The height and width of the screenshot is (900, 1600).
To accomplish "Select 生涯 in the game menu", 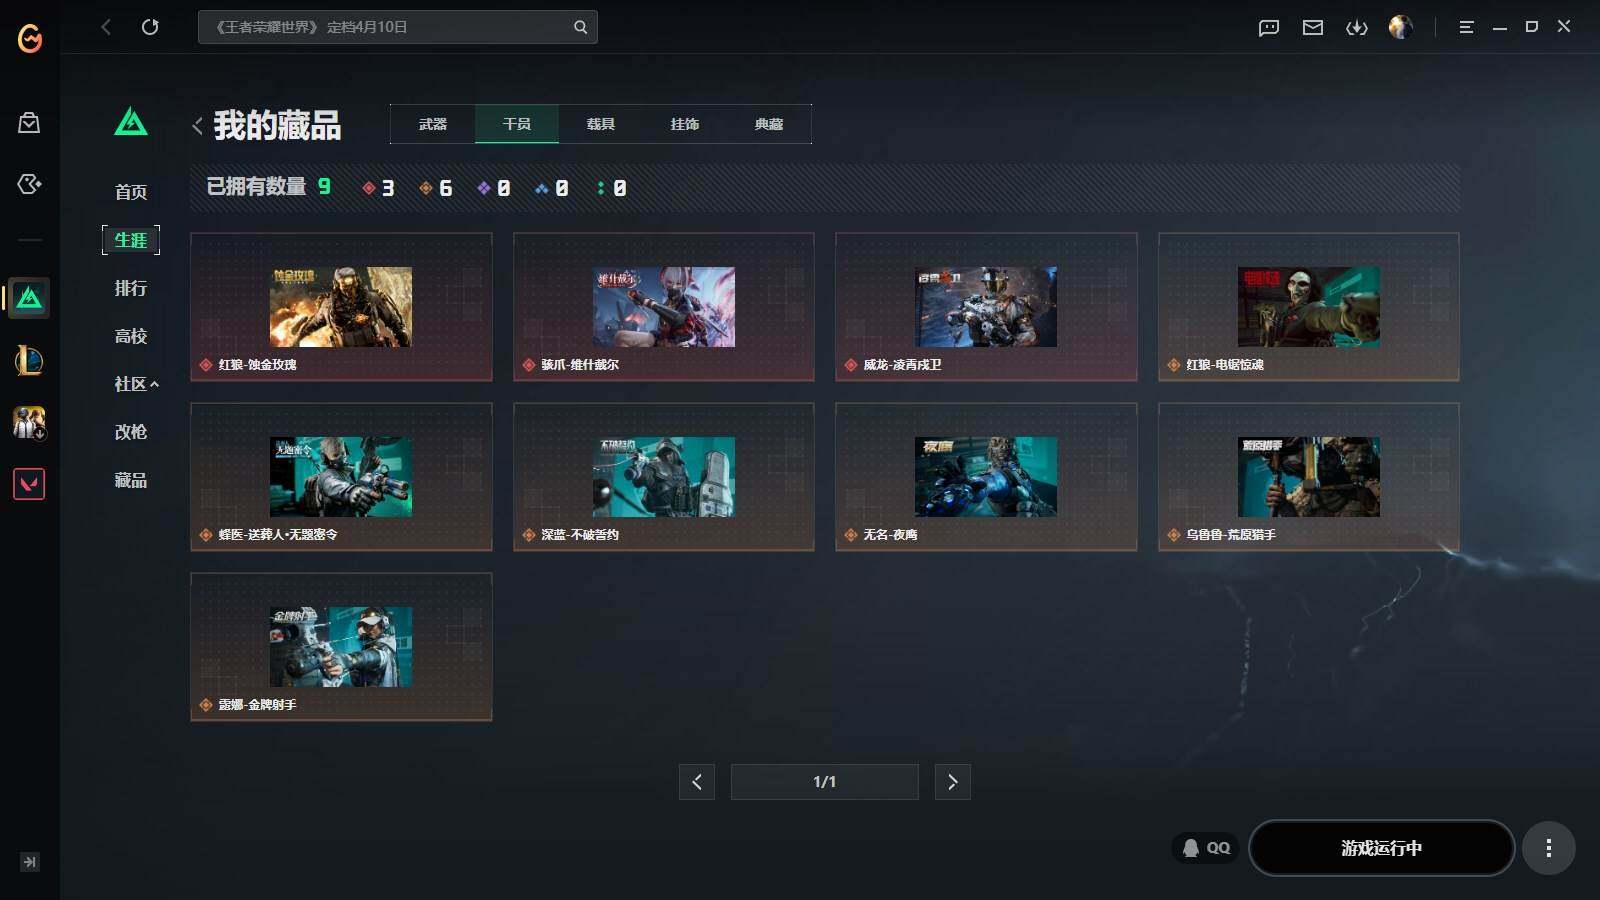I will pyautogui.click(x=131, y=240).
